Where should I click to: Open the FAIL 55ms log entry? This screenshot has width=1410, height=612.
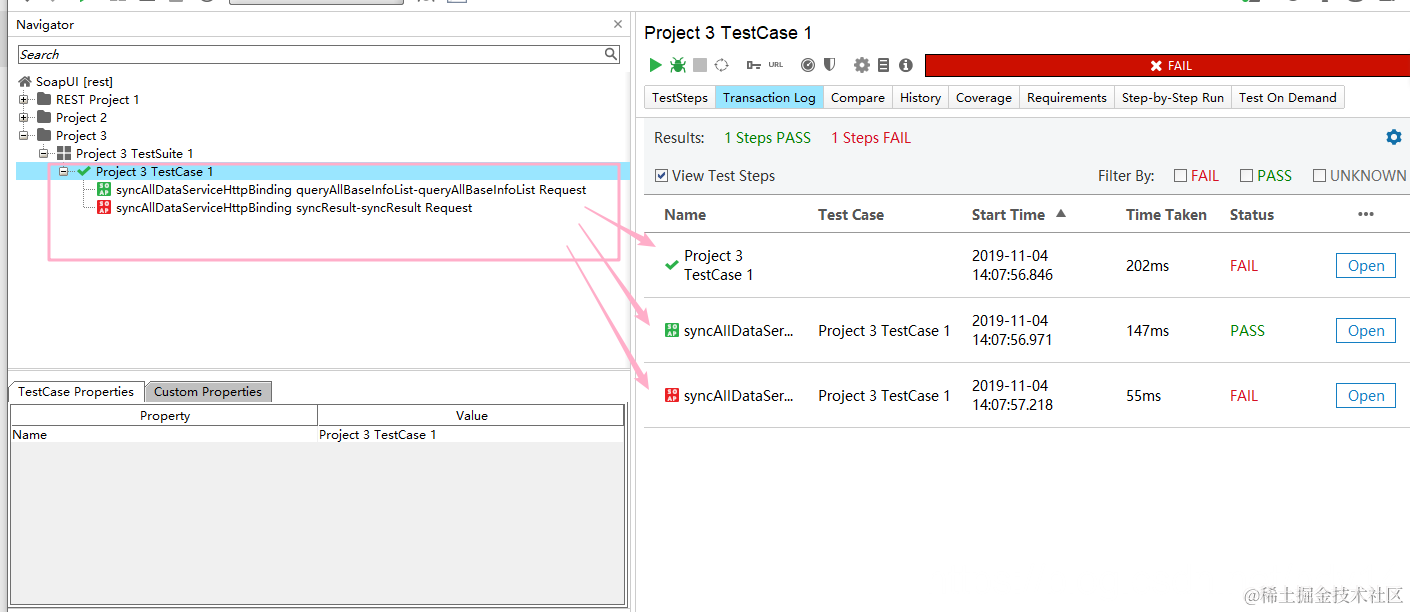1366,396
